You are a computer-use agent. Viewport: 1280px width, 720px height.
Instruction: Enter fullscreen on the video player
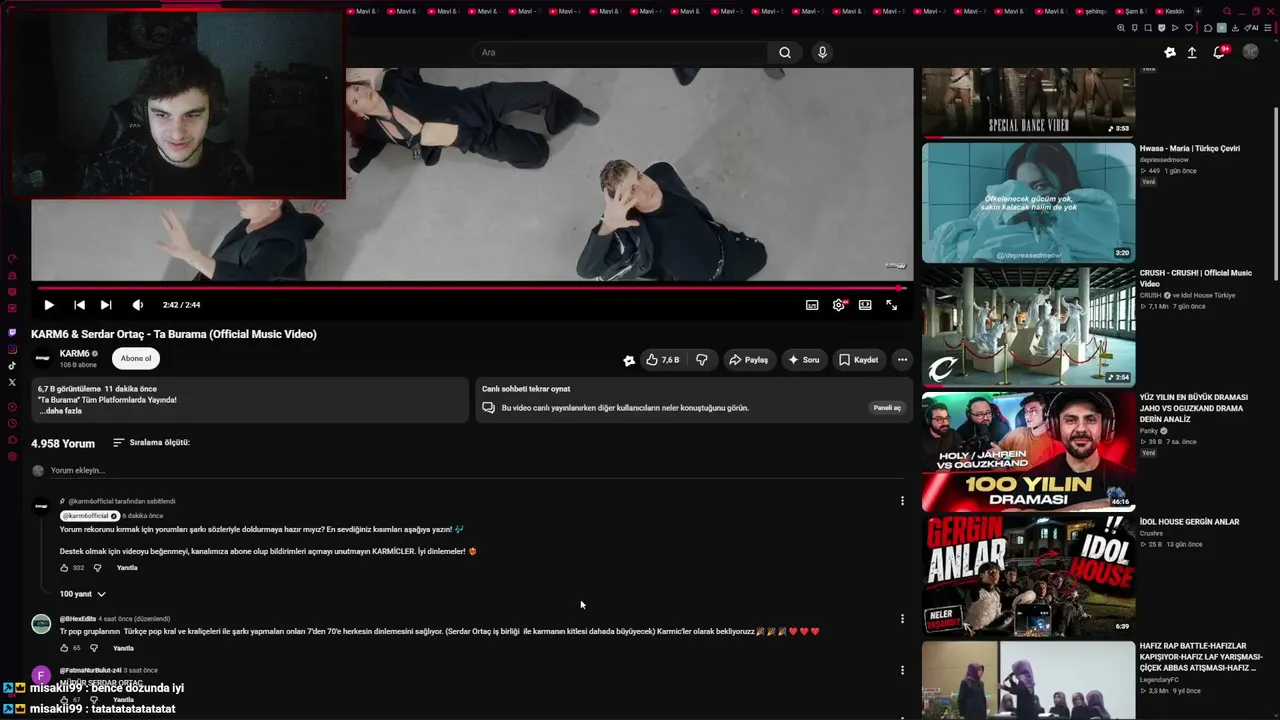pyautogui.click(x=891, y=305)
